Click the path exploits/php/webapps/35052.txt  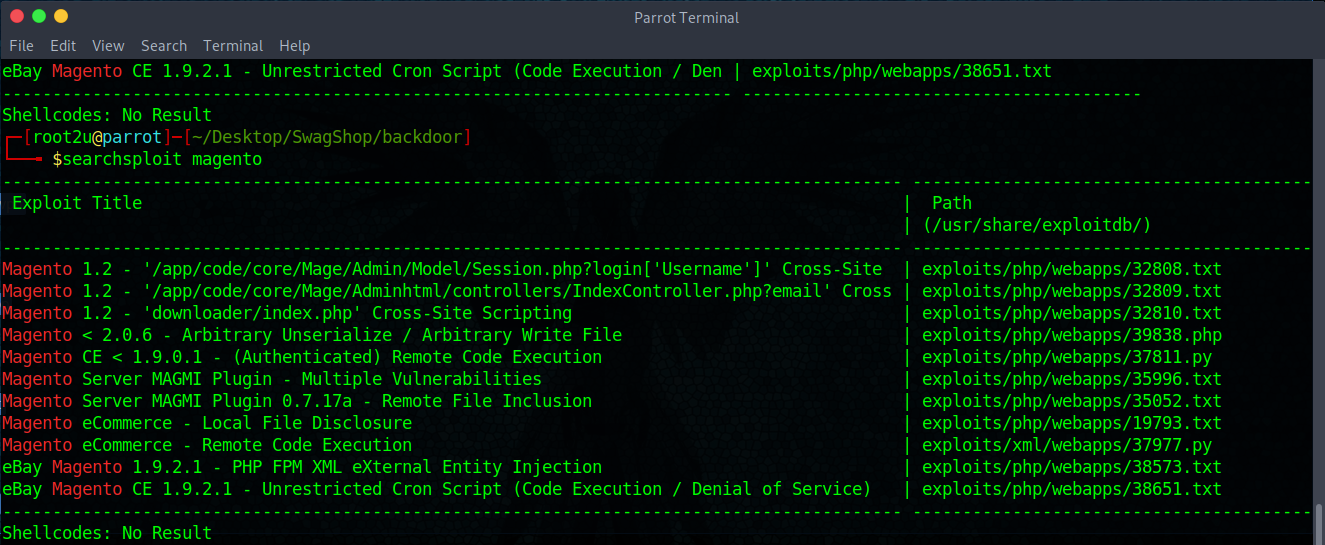pos(1072,401)
